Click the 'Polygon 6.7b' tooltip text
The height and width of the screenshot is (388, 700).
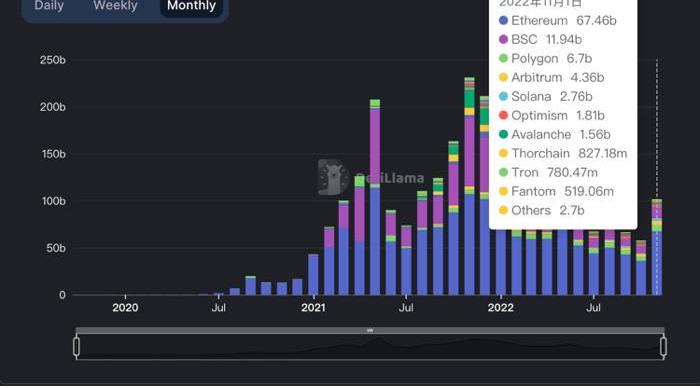551,58
